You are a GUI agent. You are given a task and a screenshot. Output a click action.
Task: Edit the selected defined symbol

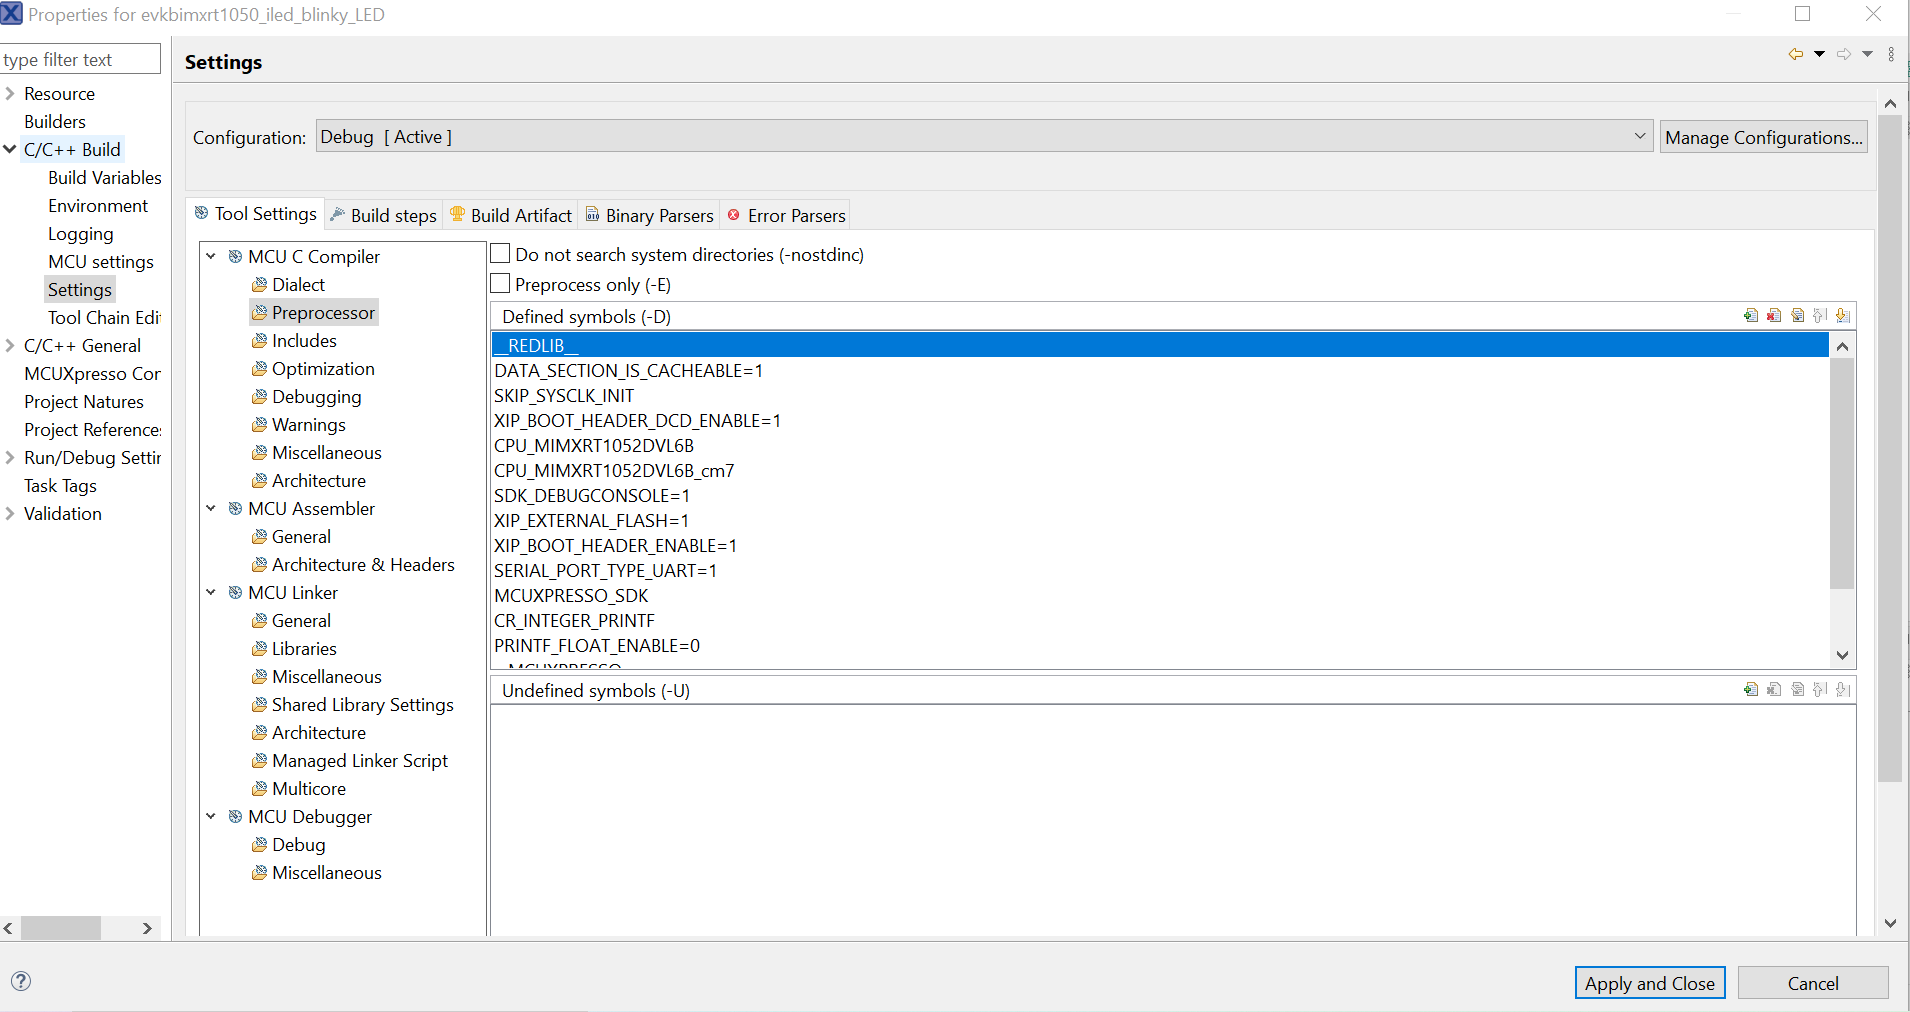tap(1797, 316)
